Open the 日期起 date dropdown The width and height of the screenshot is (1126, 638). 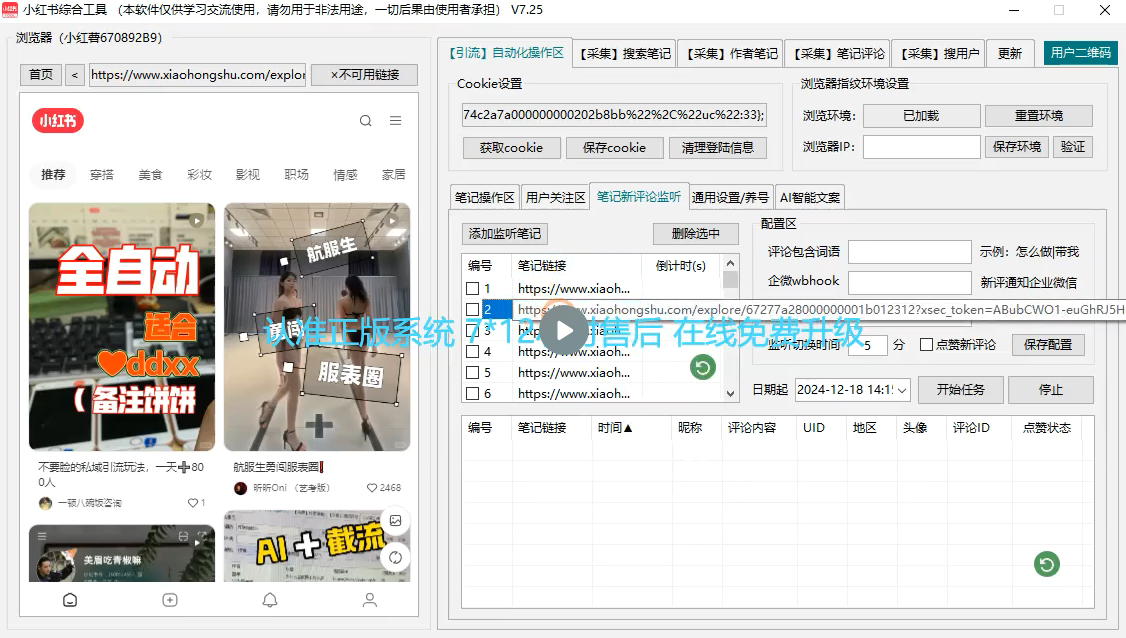tap(902, 390)
